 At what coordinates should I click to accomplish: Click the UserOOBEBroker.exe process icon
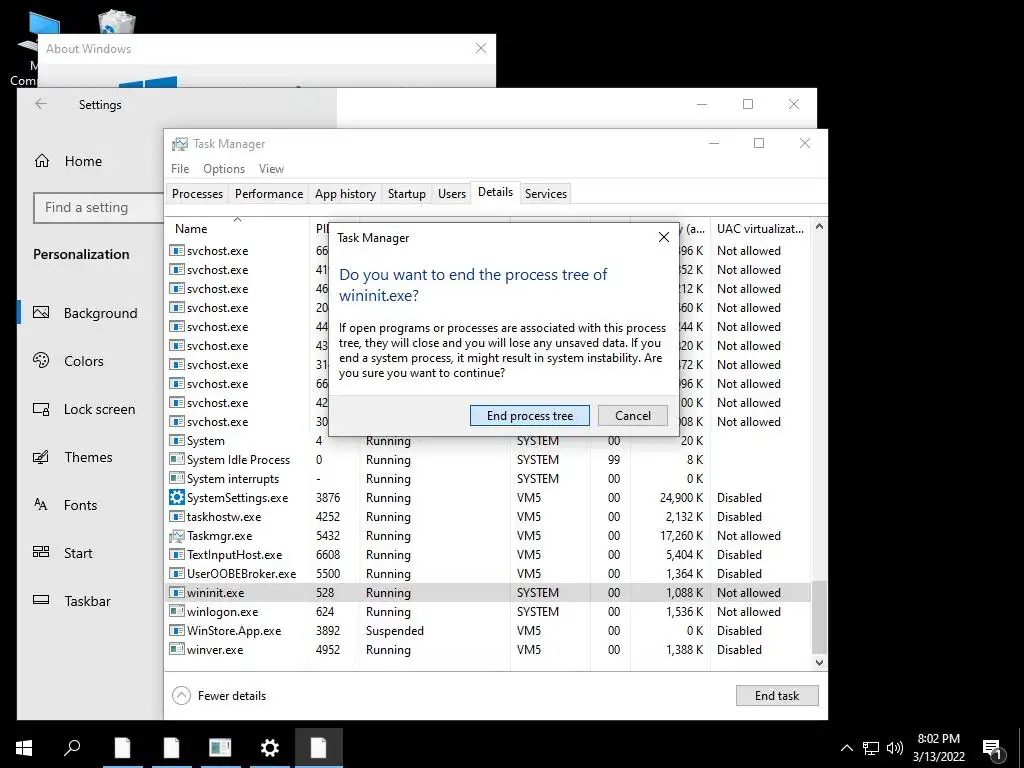point(176,573)
